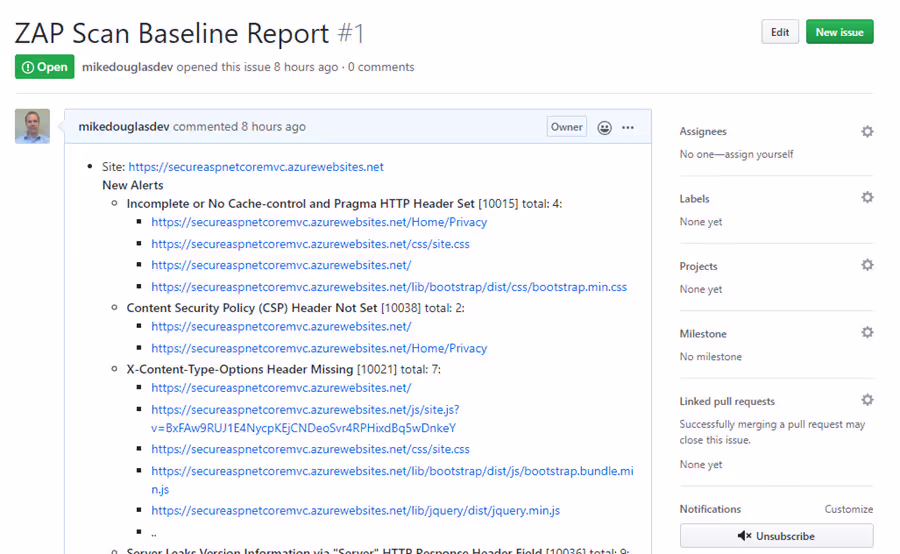Add a reaction with the smiley icon
The width and height of the screenshot is (900, 554).
604,127
